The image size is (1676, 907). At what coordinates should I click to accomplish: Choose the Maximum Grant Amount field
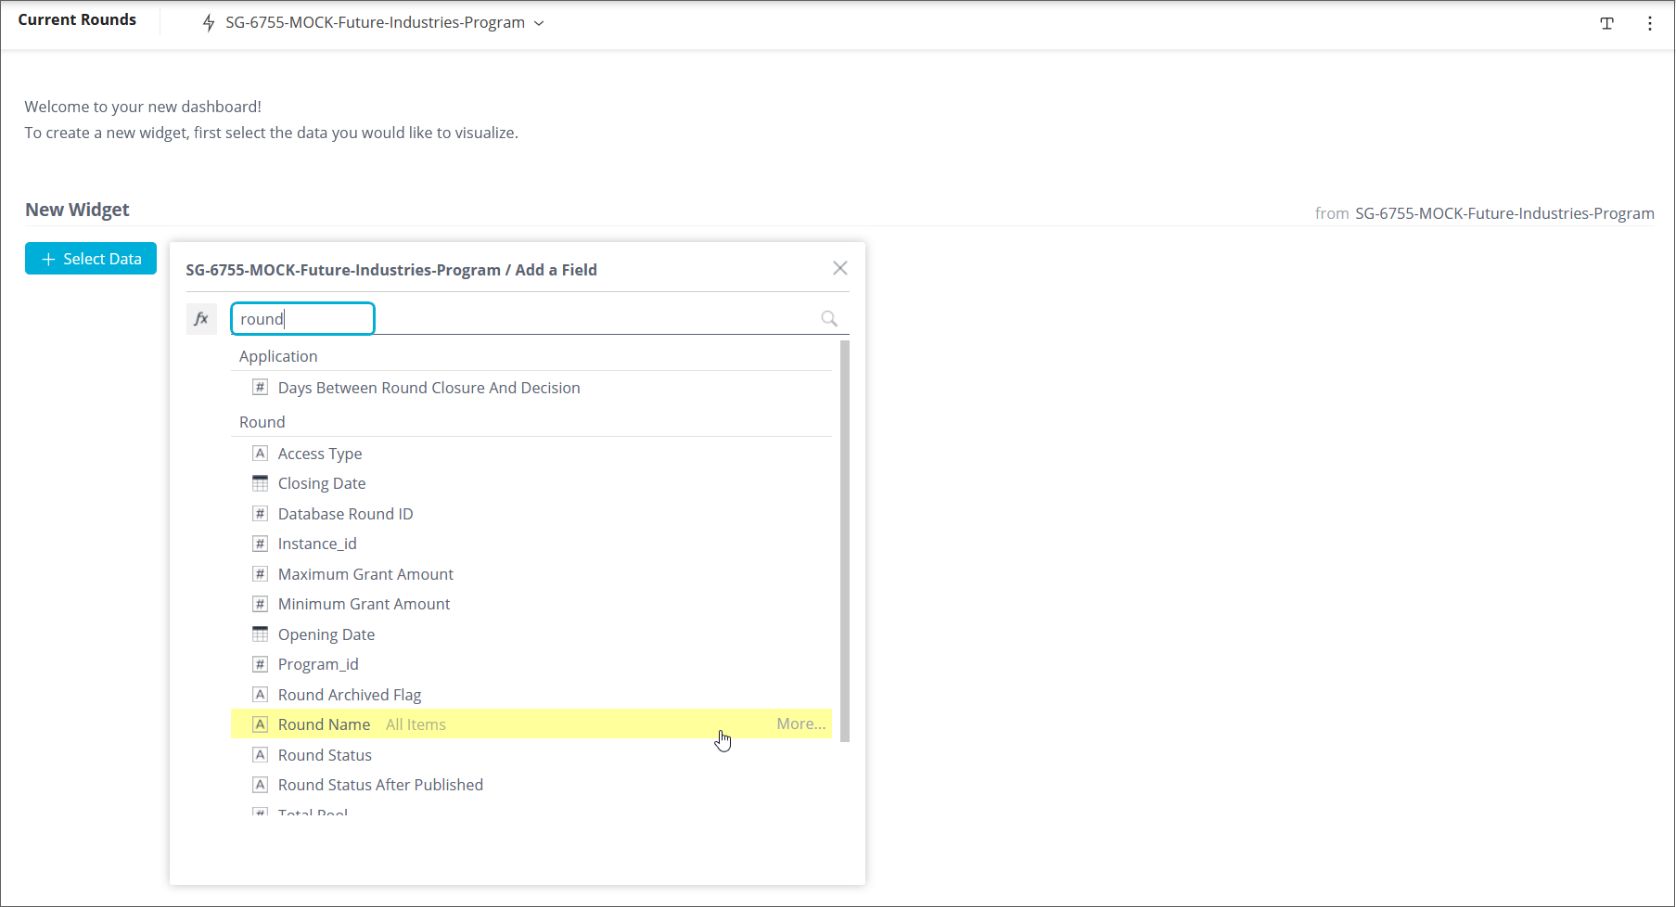click(x=365, y=574)
